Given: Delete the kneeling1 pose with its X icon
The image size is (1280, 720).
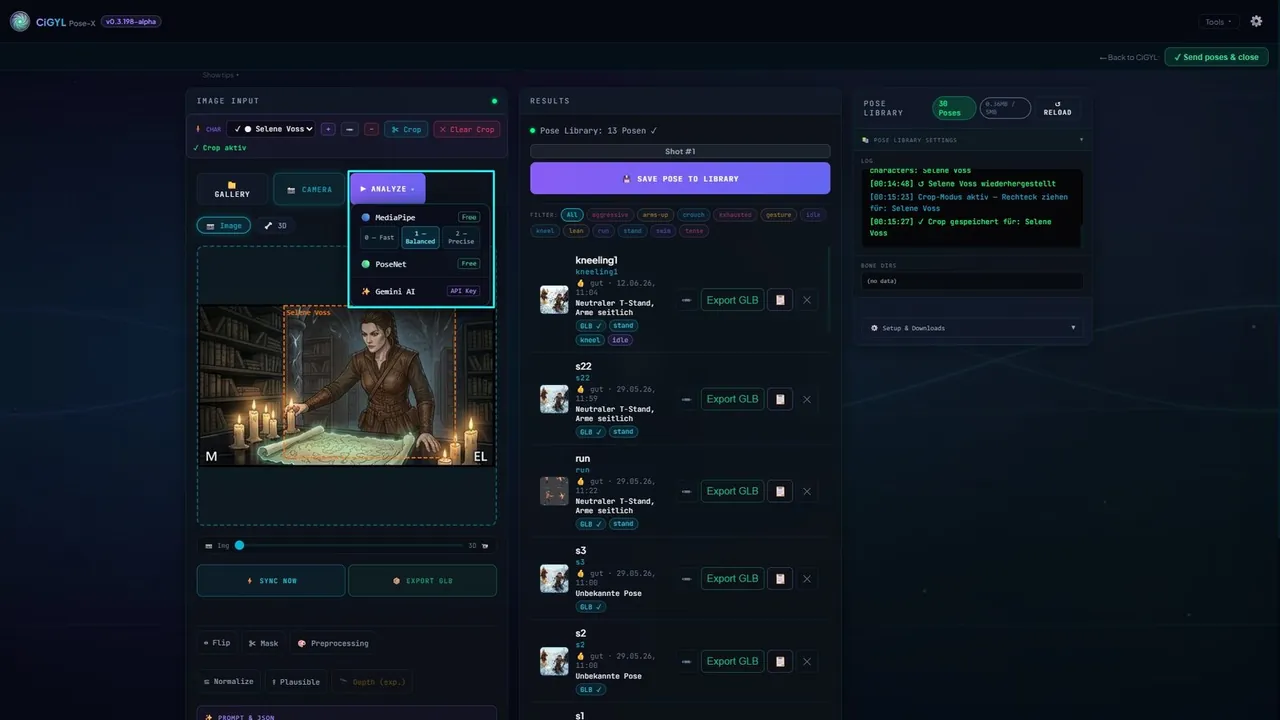Looking at the screenshot, I should tap(807, 300).
